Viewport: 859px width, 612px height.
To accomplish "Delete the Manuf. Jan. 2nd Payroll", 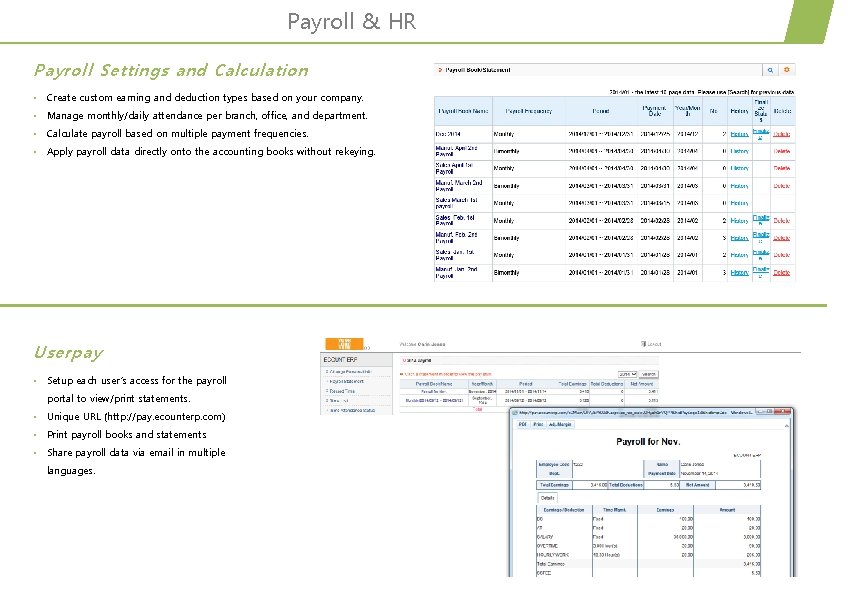I will tap(782, 272).
